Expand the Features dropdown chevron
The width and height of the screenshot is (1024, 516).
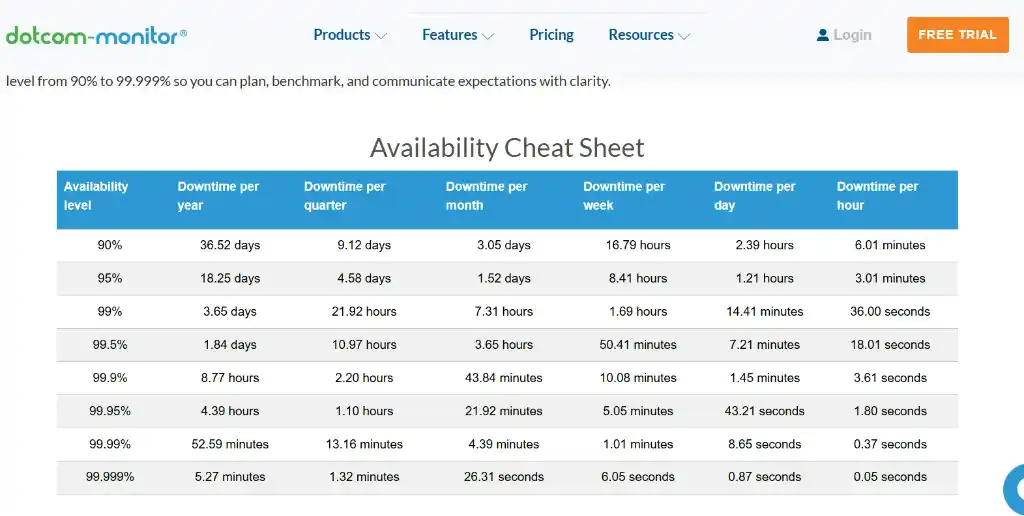click(488, 36)
